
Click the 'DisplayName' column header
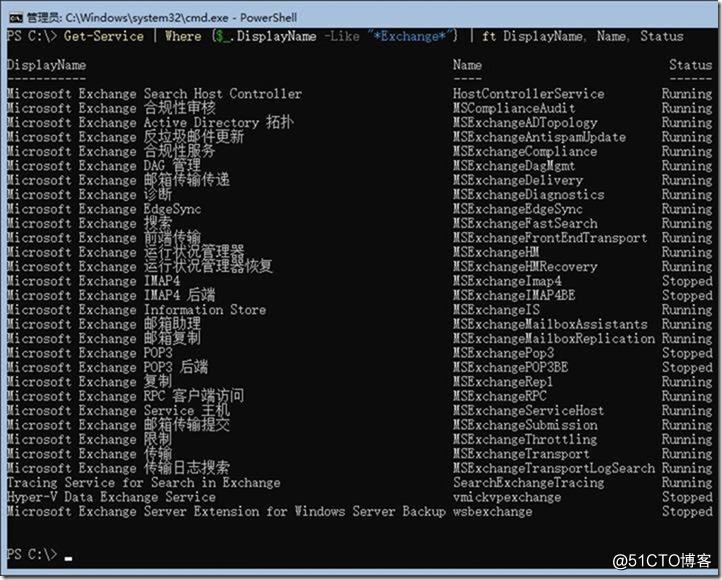(47, 65)
